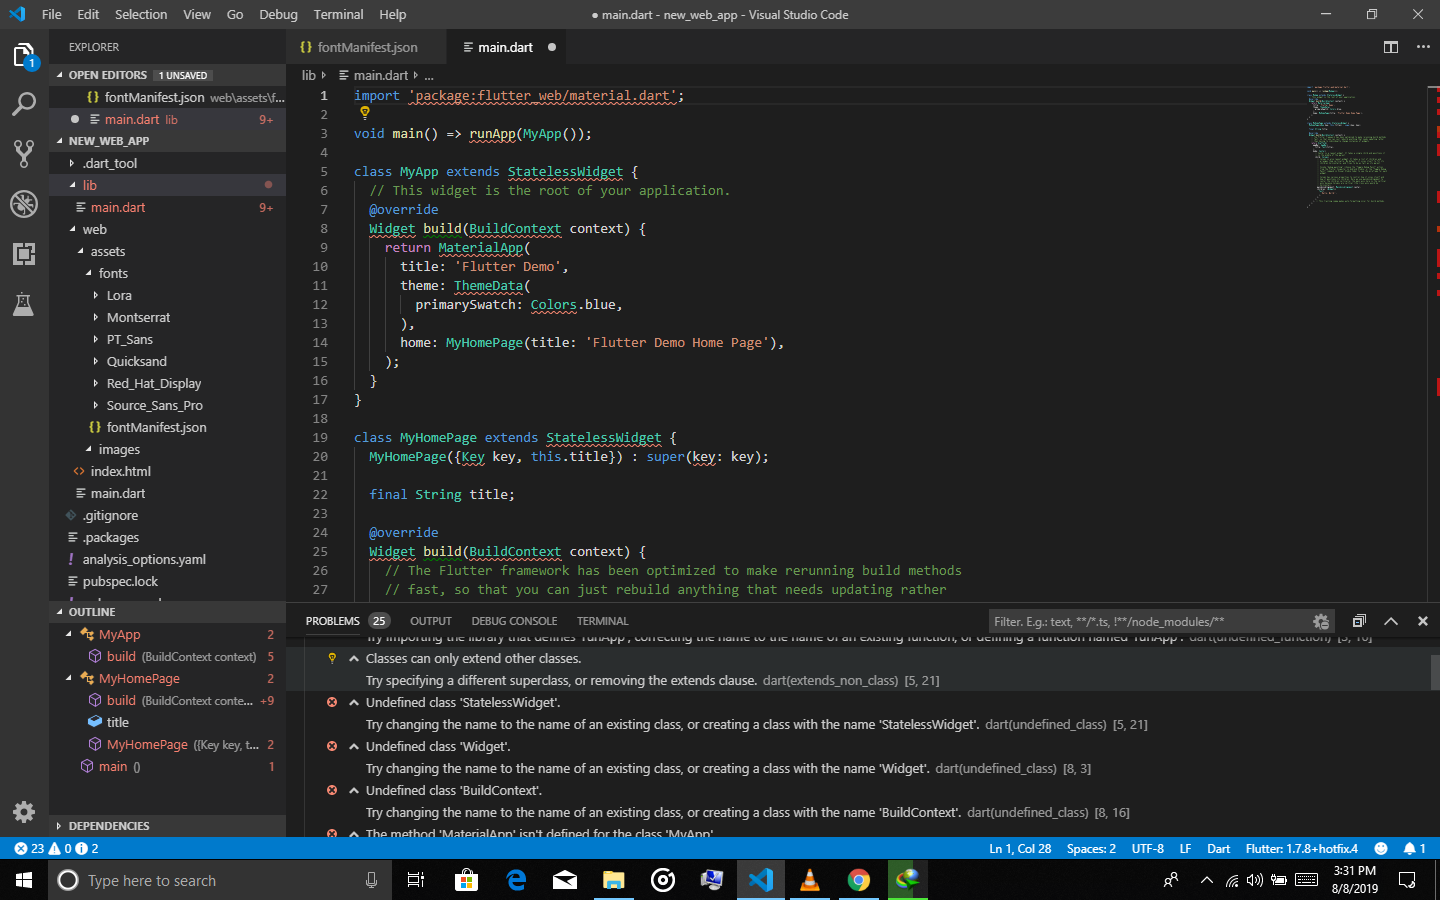
Task: Change language mode via Dart status item
Action: point(1218,848)
